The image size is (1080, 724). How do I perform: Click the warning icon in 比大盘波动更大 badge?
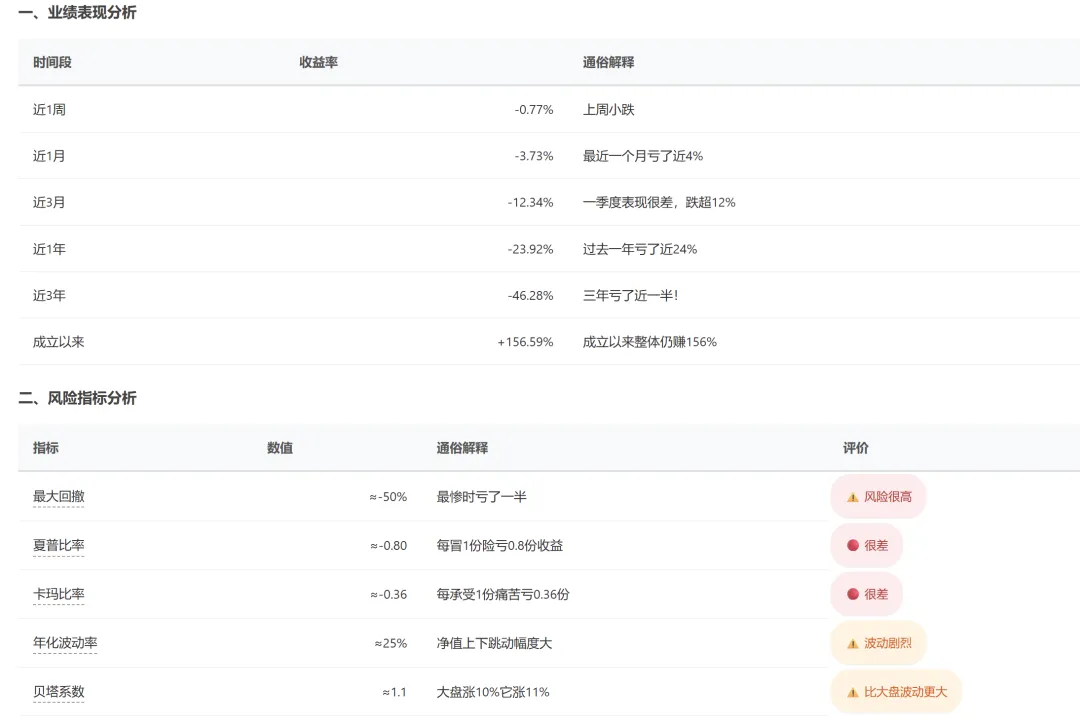(x=853, y=692)
